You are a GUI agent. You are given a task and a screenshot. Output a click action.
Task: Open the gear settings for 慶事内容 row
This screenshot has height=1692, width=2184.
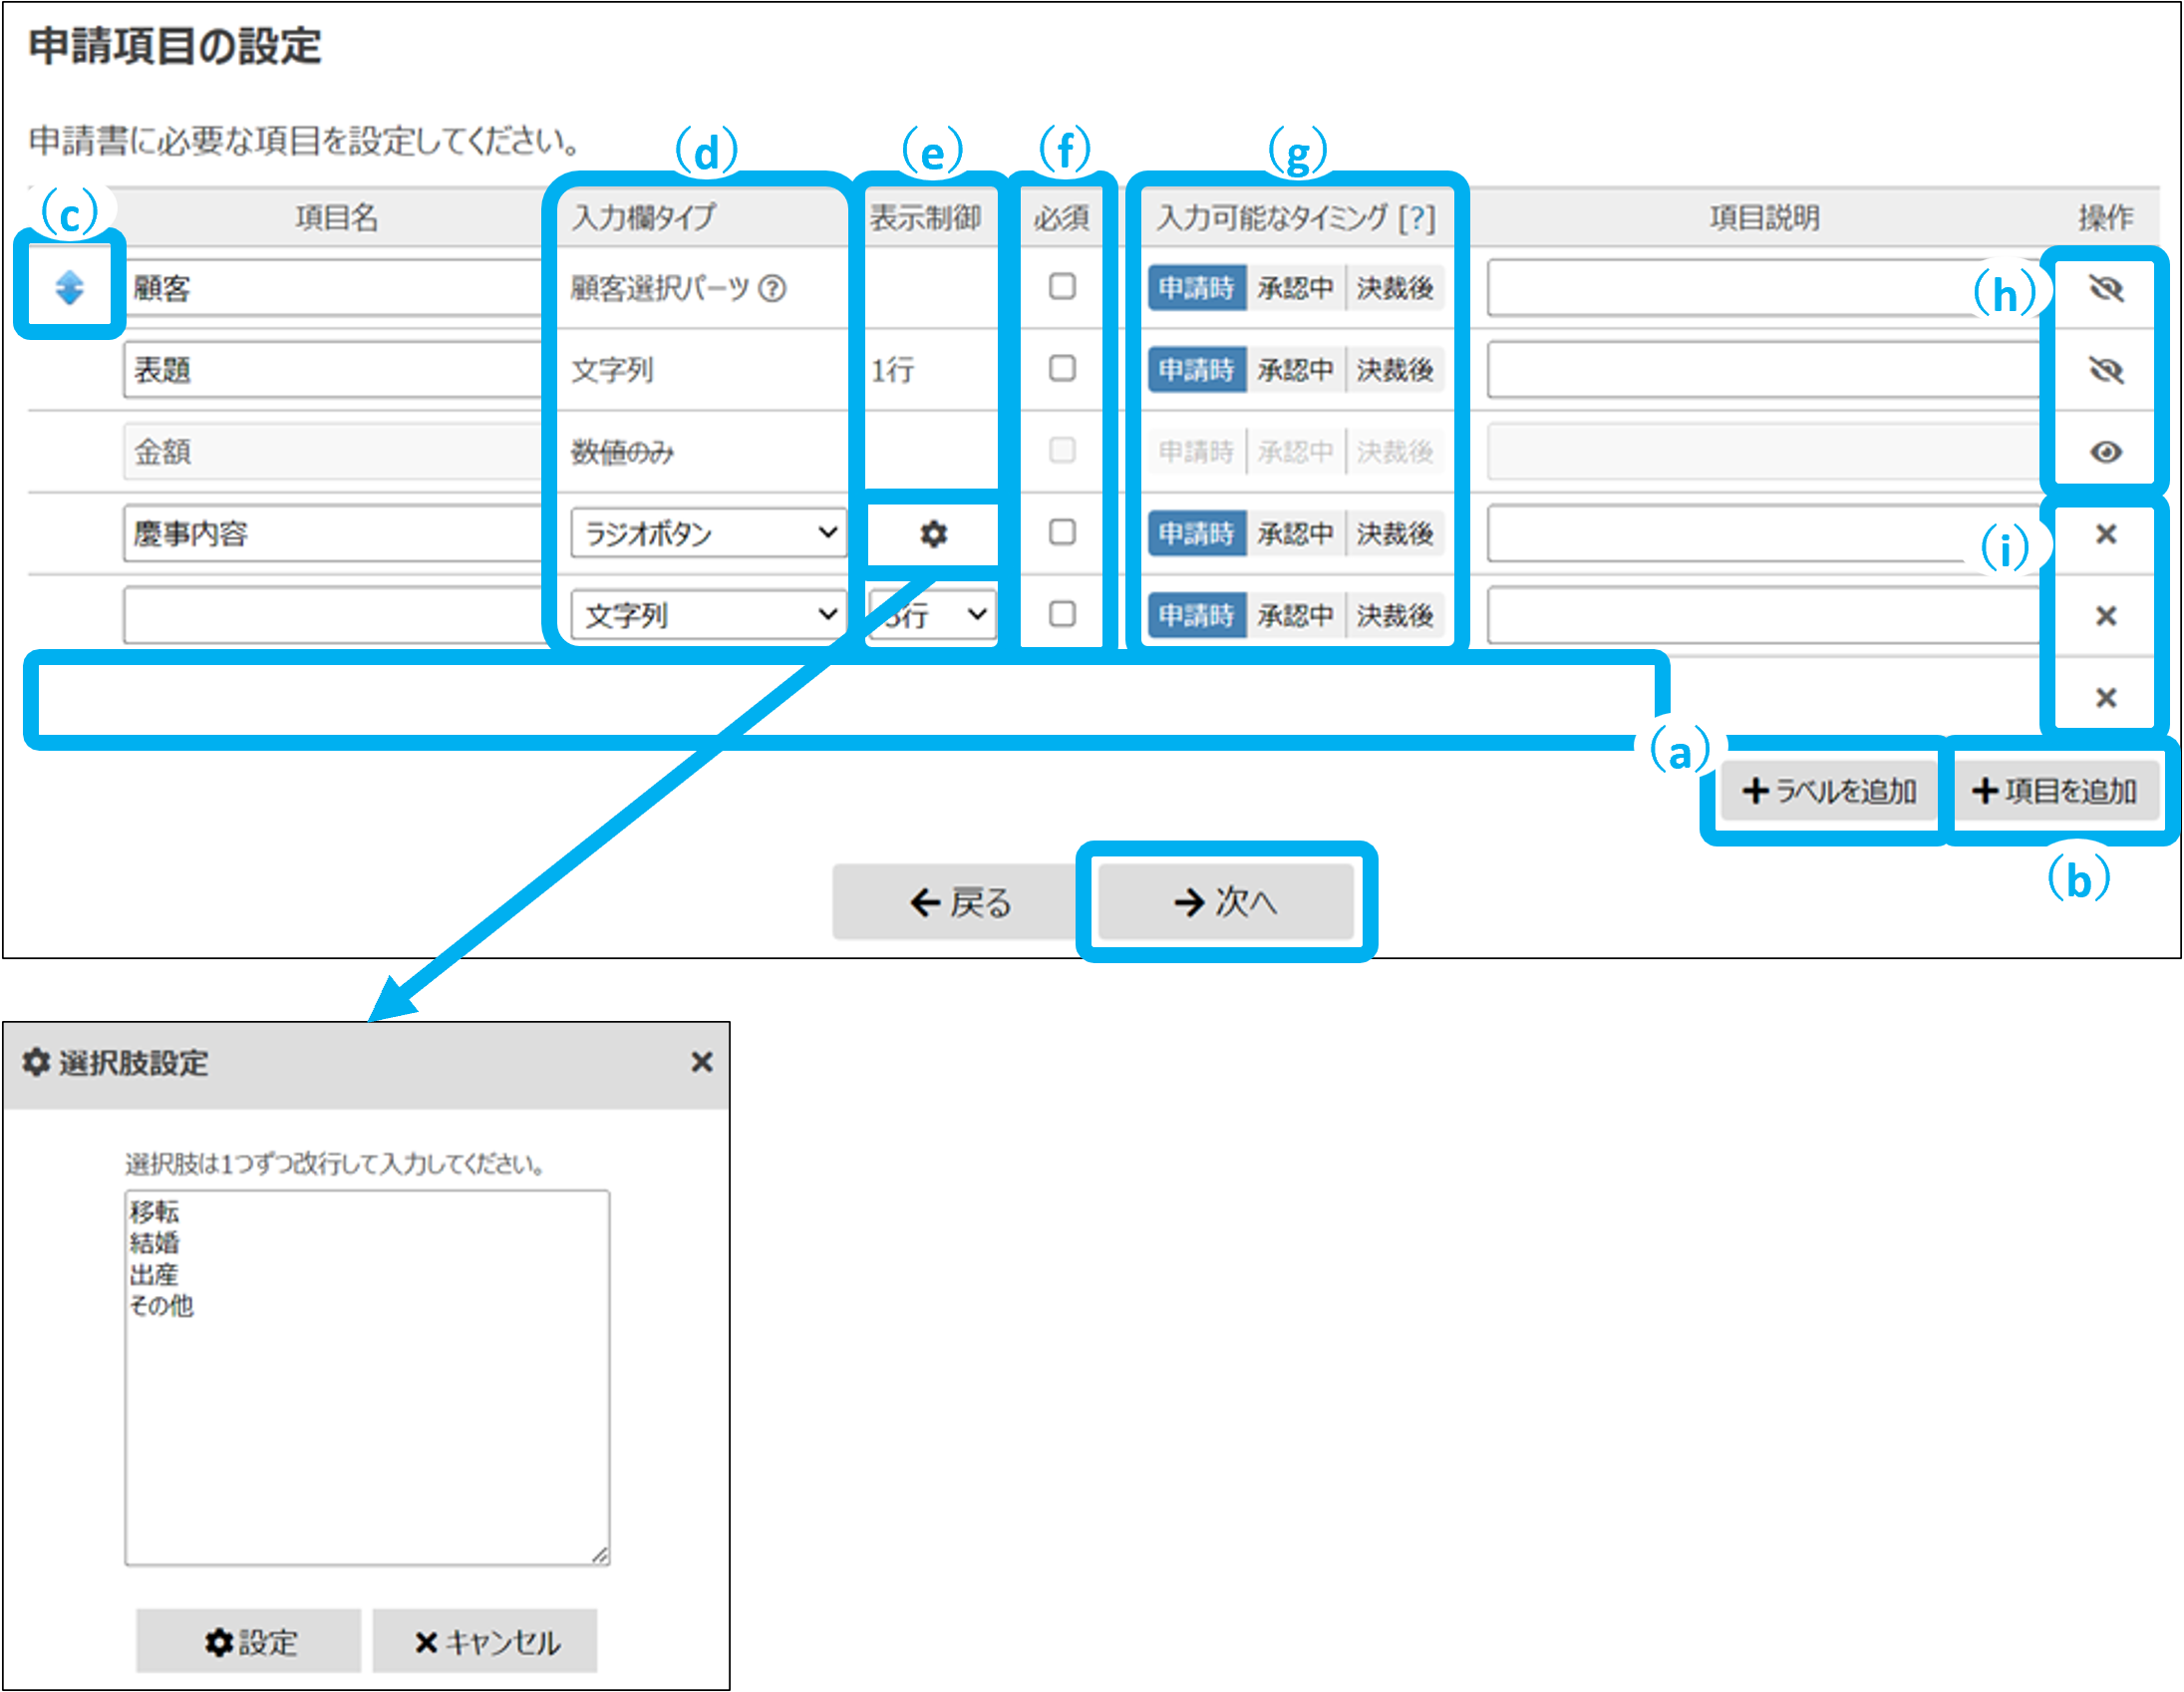pos(932,534)
